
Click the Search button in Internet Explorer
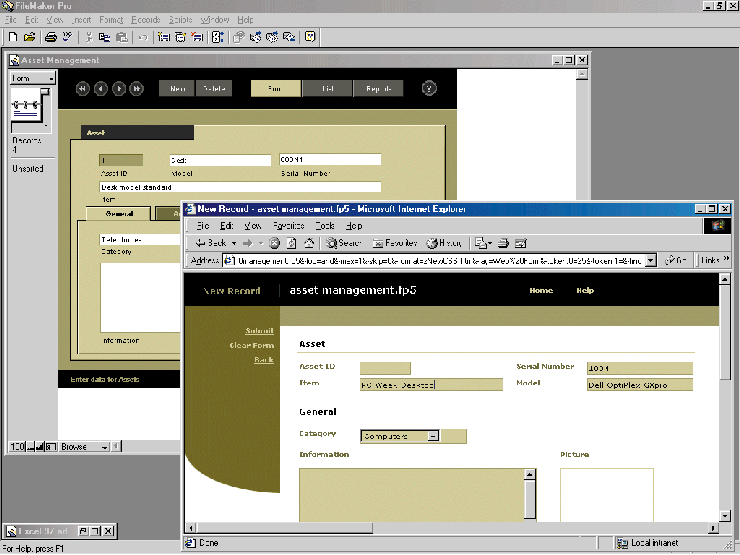(343, 243)
